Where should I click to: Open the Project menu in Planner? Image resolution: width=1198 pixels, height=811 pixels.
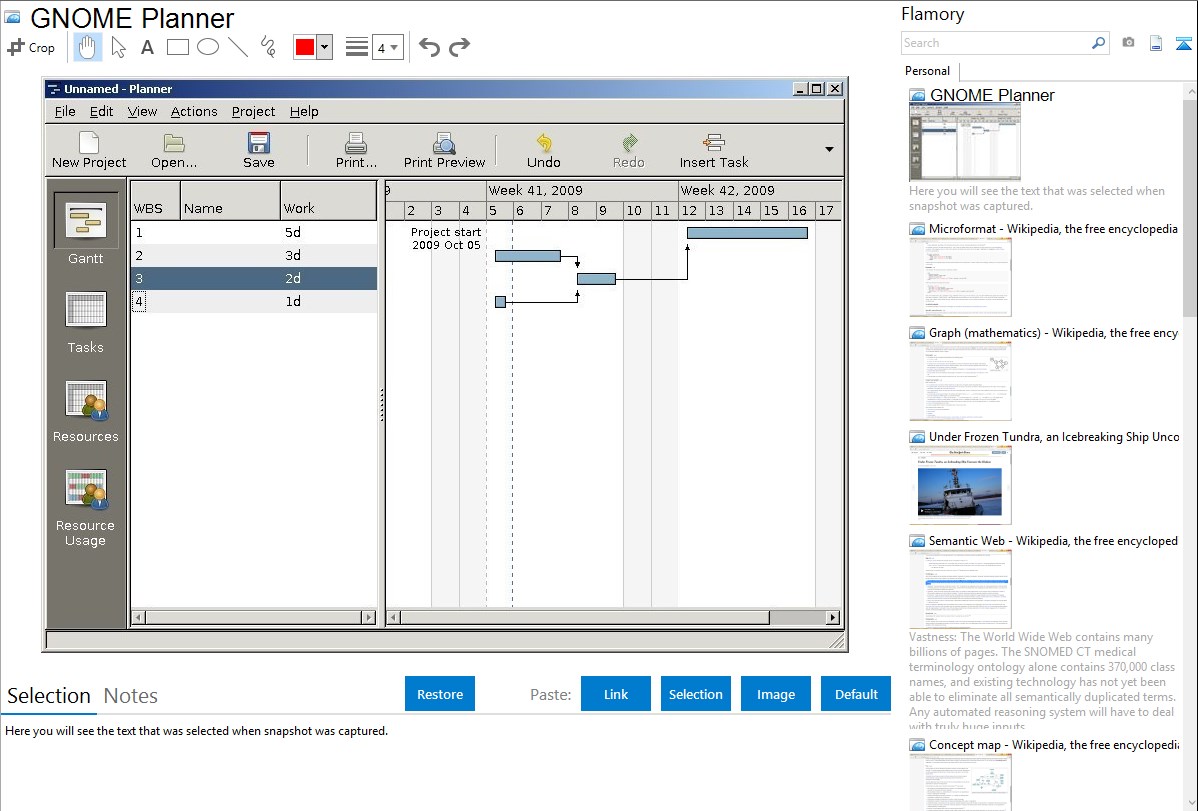[253, 112]
